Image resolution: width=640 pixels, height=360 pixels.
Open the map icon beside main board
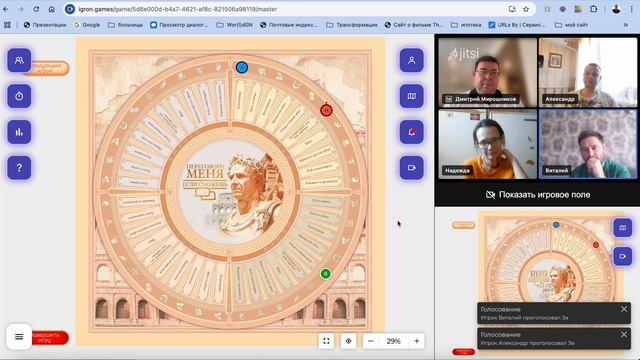[411, 96]
